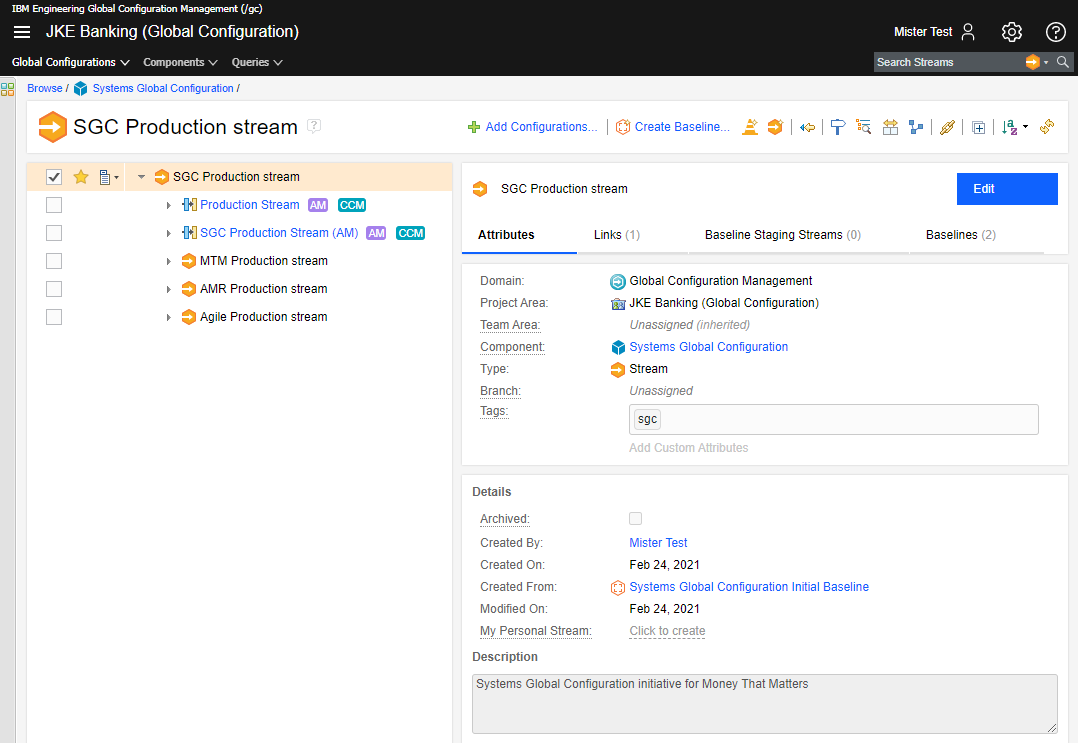Viewport: 1078px width, 743px height.
Task: Click the signpost icon in toolbar
Action: click(838, 127)
